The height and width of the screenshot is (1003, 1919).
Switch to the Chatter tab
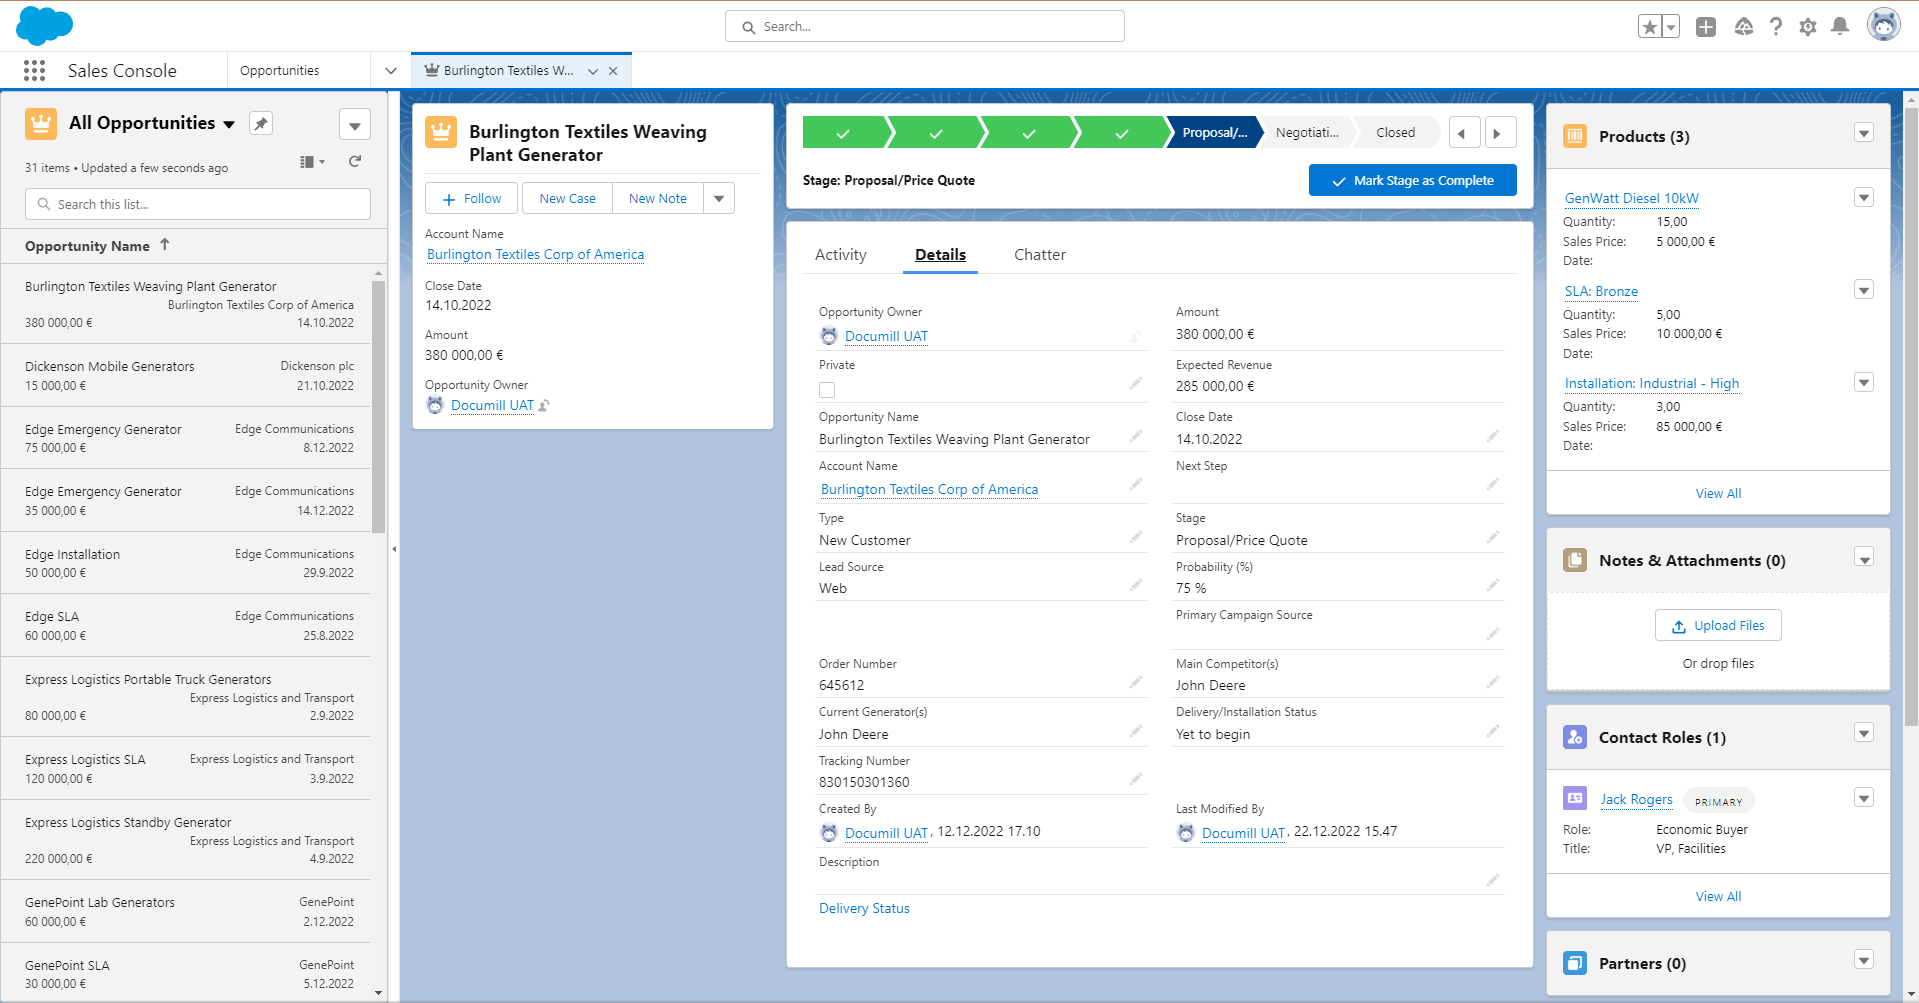click(1040, 255)
